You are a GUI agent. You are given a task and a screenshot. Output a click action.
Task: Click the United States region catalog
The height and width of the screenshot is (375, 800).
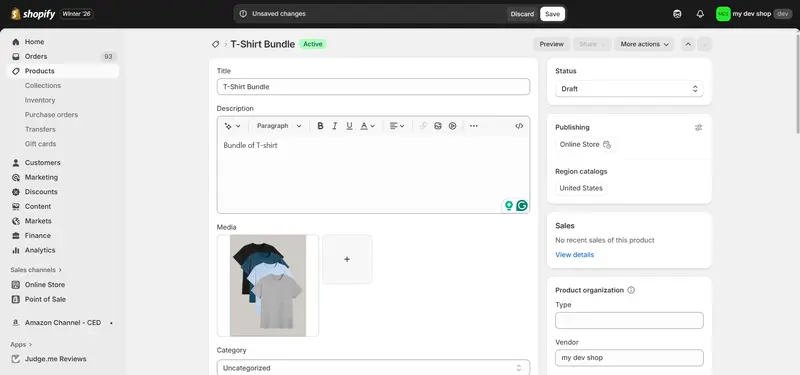pos(581,188)
